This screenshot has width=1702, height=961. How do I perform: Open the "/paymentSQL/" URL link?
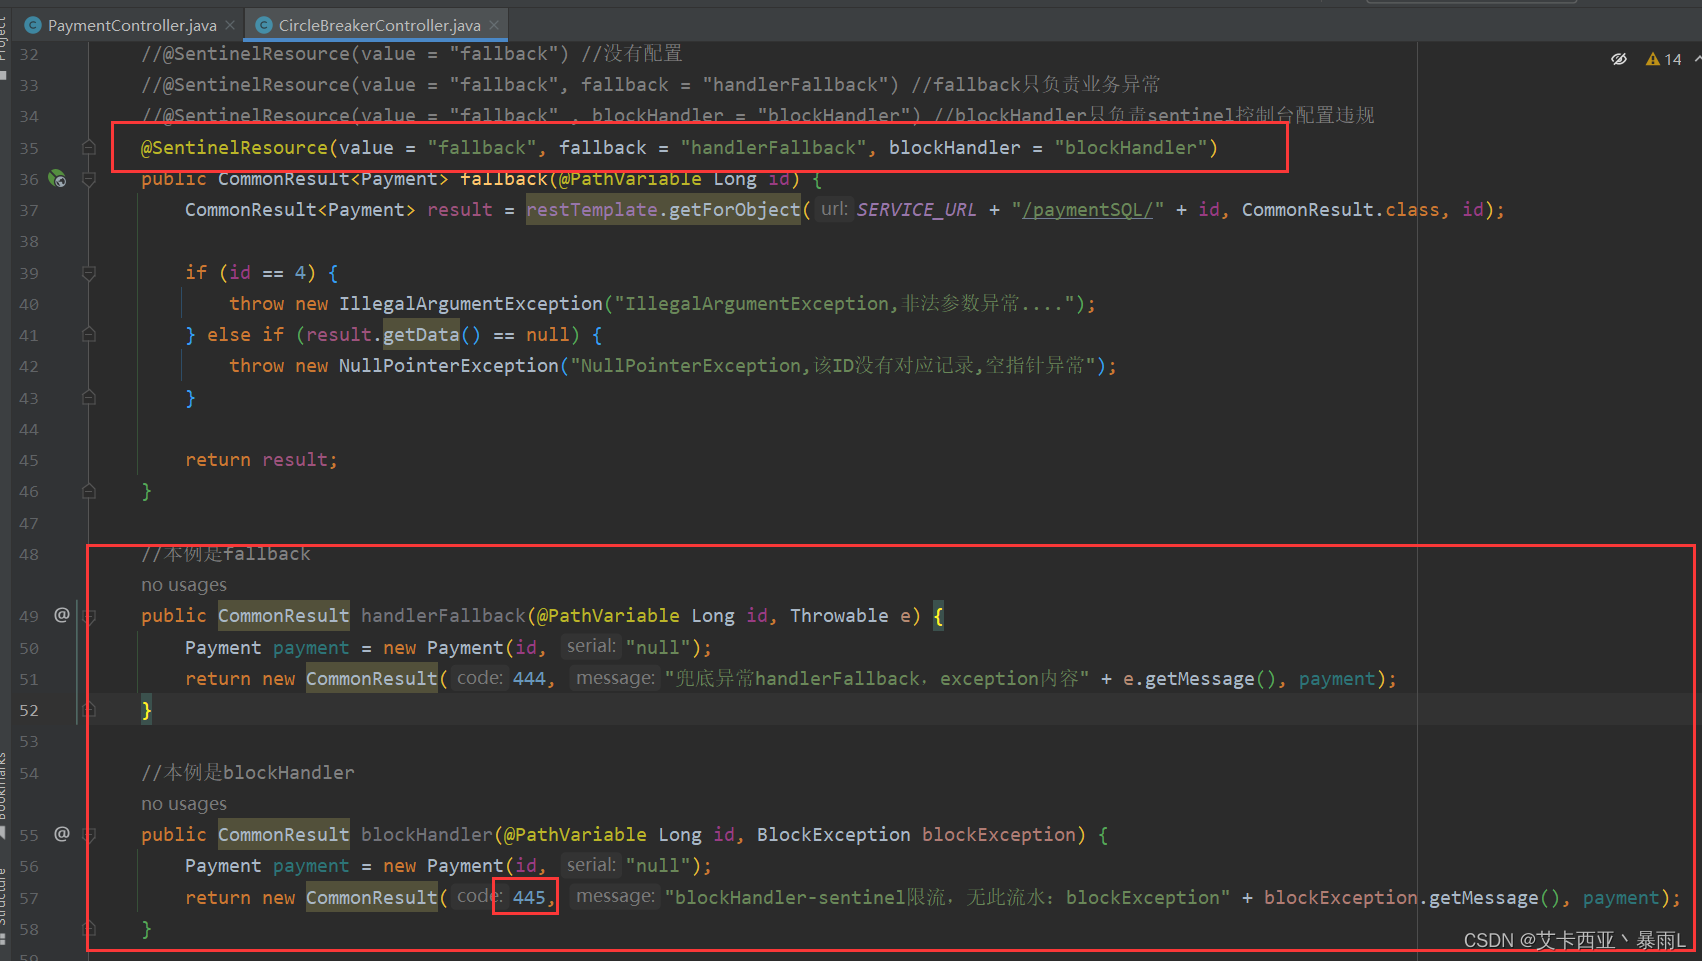[1087, 210]
